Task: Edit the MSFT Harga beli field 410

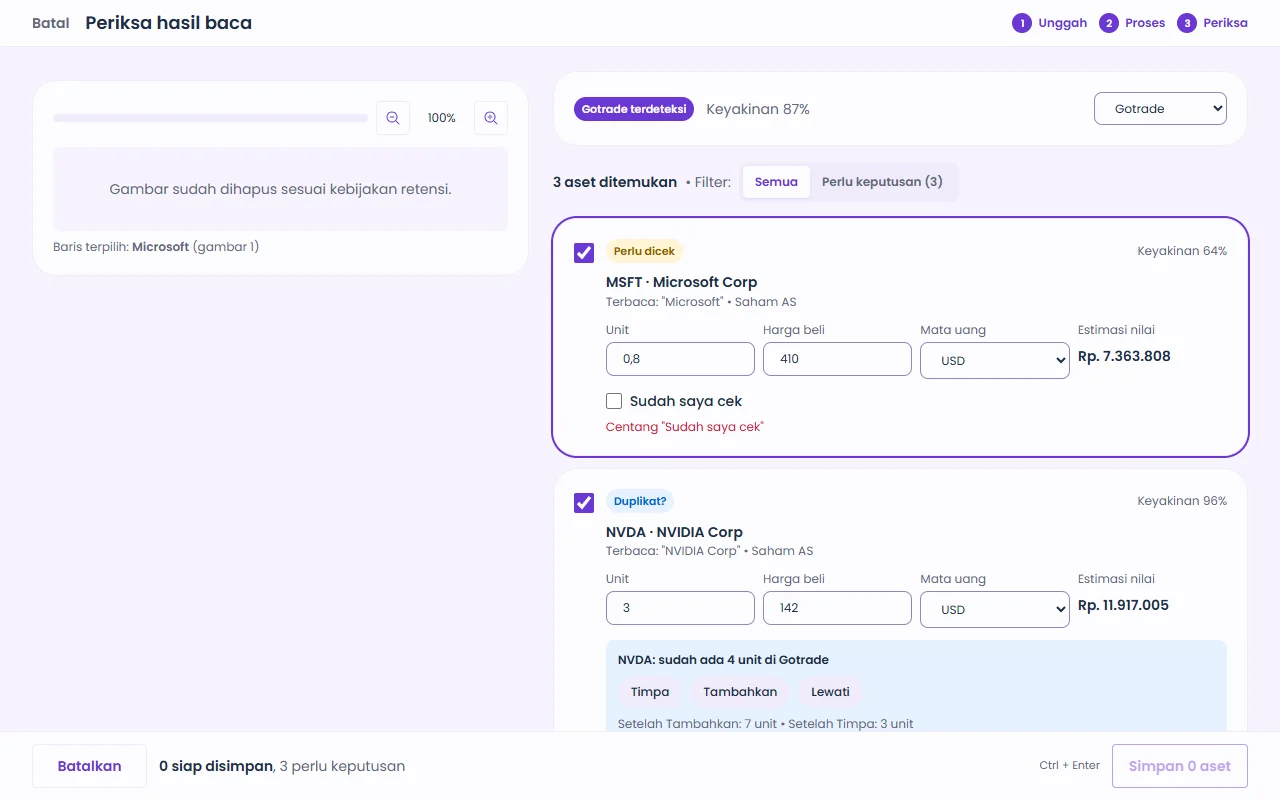Action: (x=837, y=359)
